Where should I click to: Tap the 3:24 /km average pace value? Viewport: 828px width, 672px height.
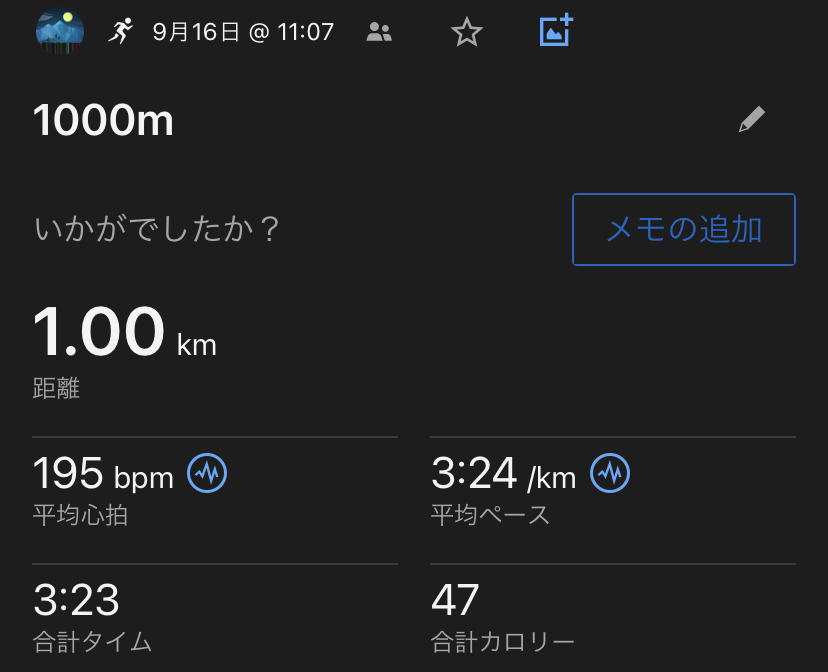point(503,474)
